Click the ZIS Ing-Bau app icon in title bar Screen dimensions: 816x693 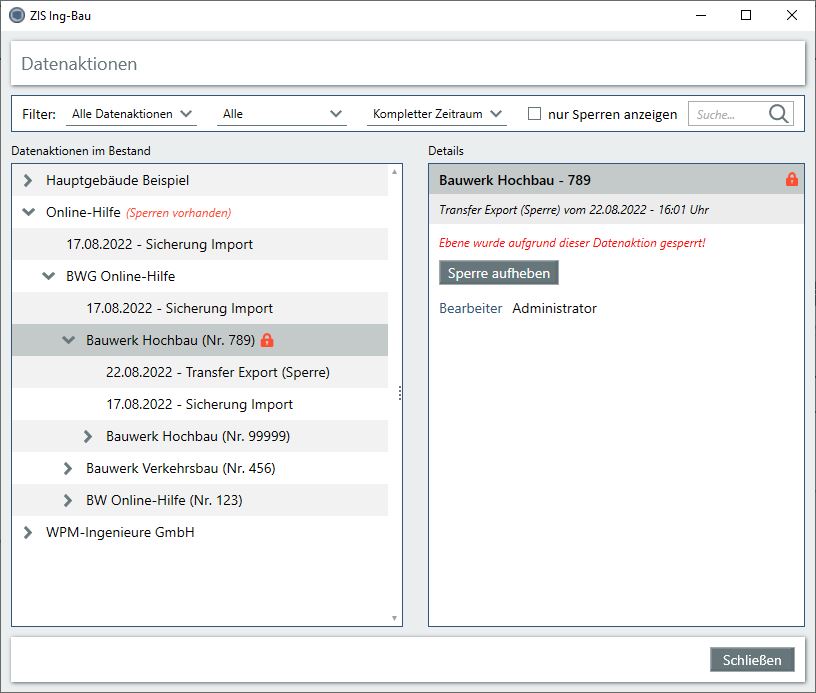click(x=16, y=15)
